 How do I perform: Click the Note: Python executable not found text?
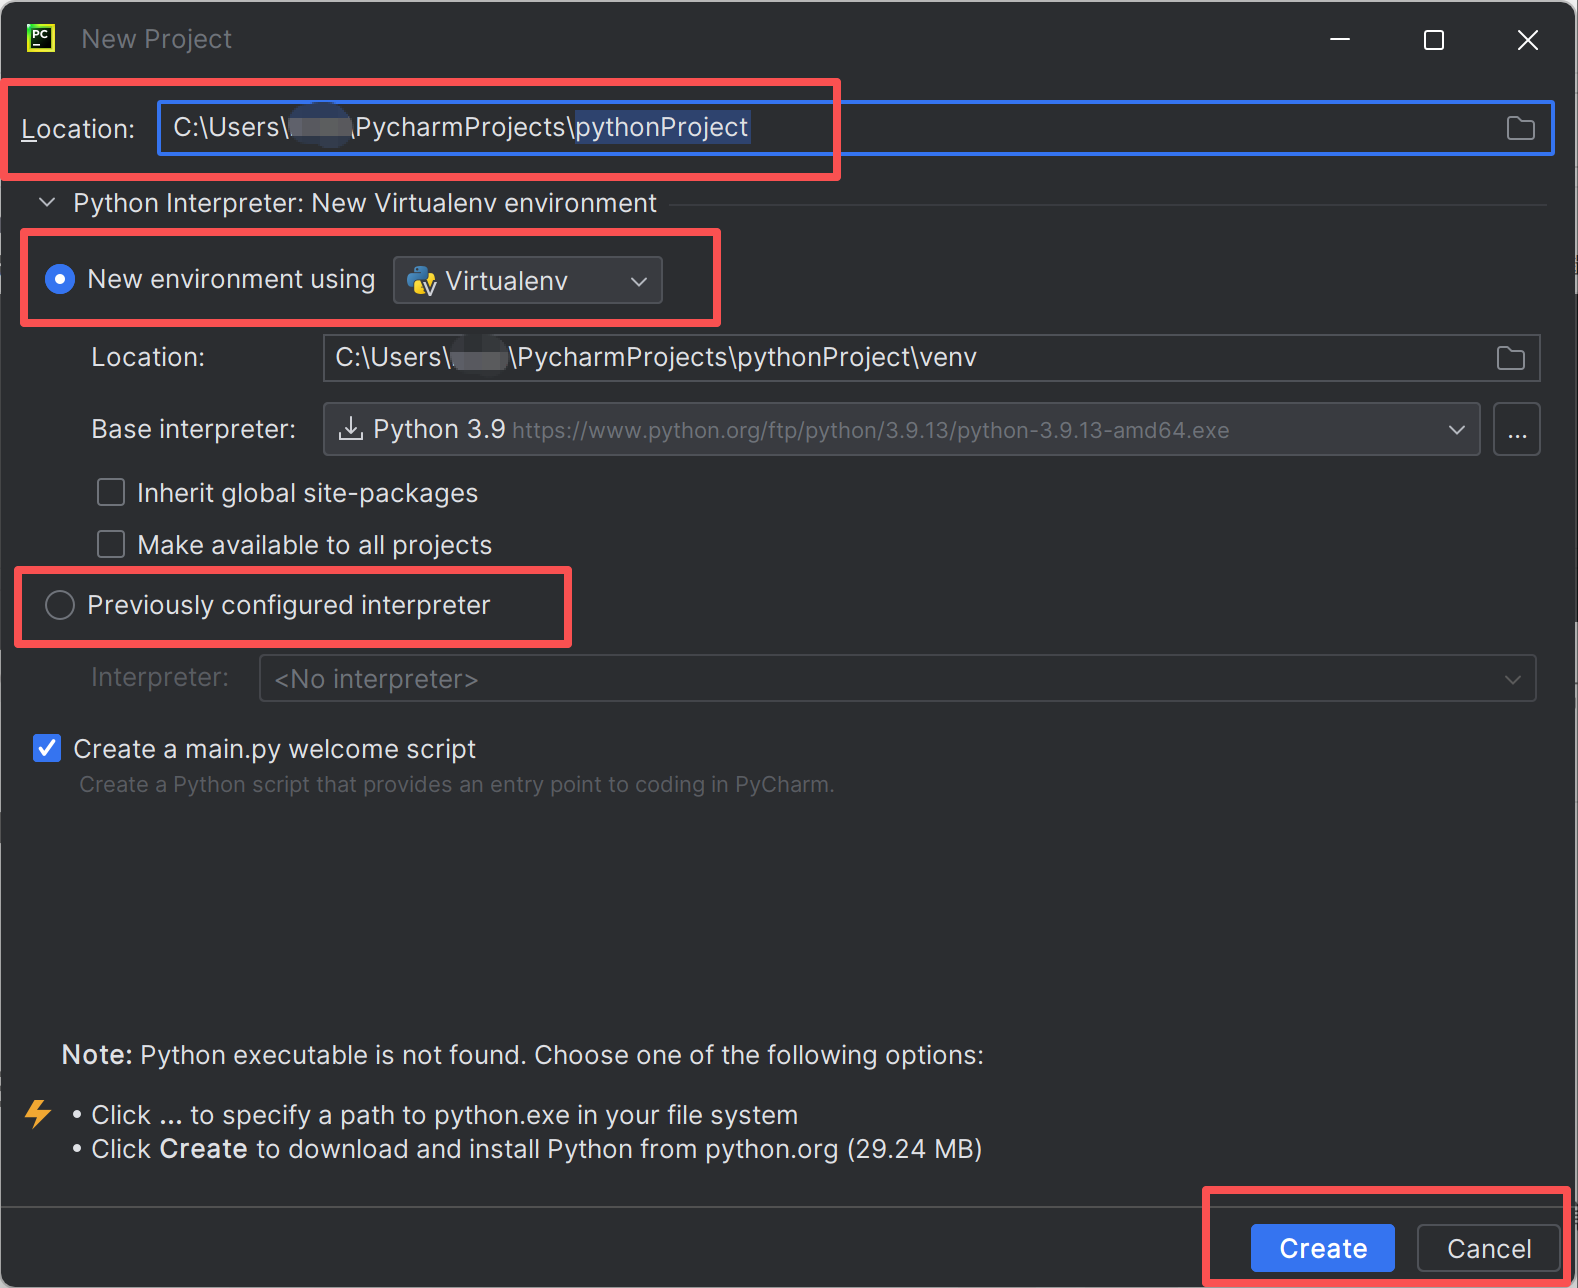click(522, 1055)
